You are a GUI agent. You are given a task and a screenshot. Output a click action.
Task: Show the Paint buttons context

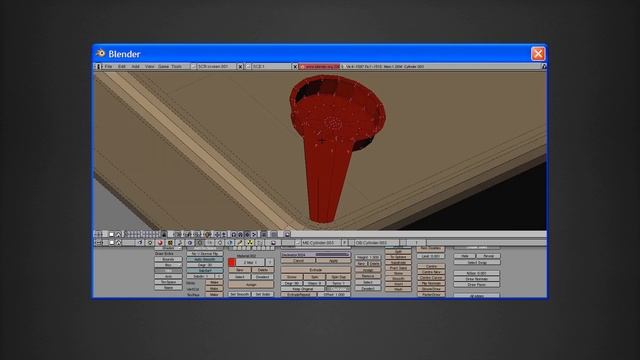pyautogui.click(x=240, y=242)
